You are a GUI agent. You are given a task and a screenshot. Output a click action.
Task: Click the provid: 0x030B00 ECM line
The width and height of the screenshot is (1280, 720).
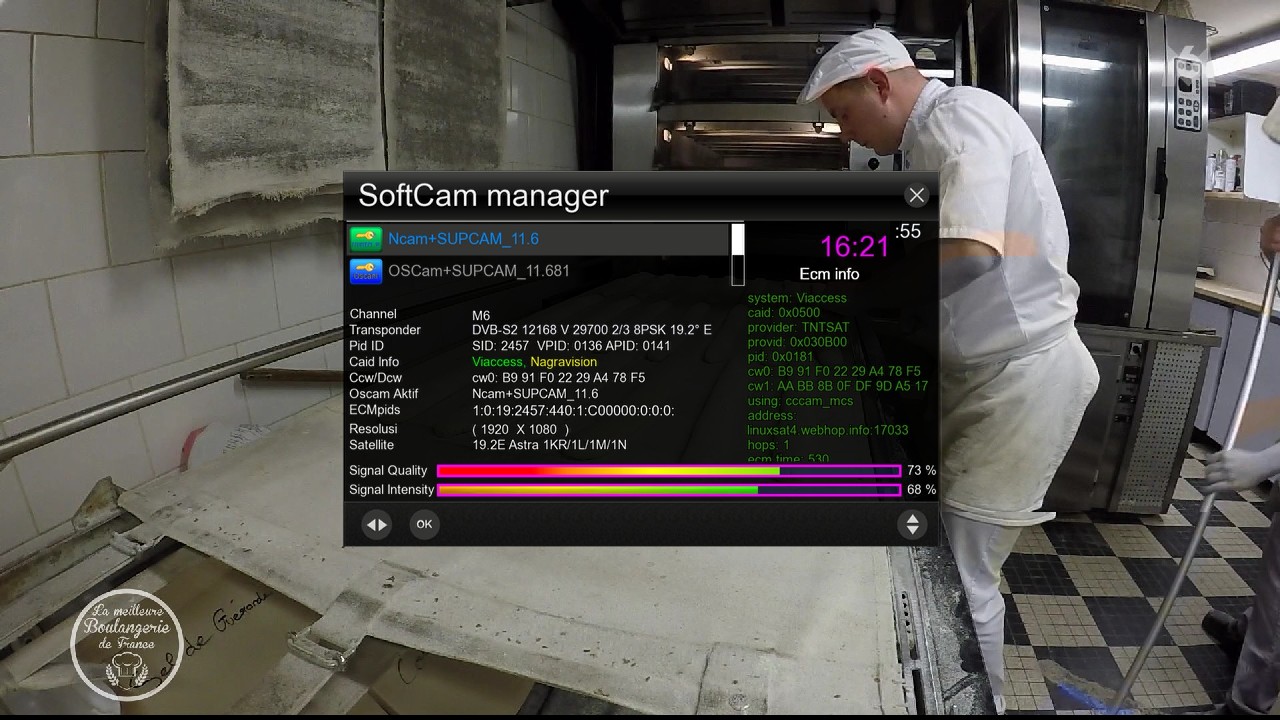point(797,342)
